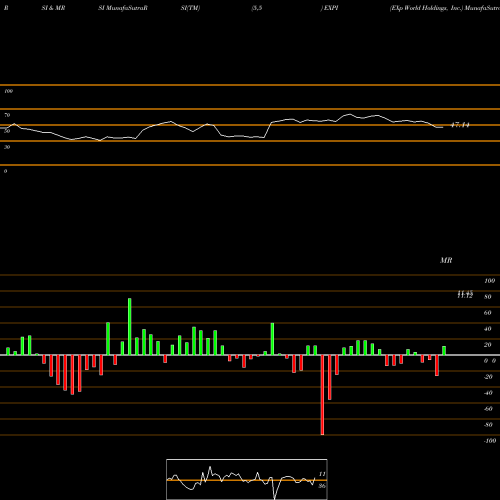This screenshot has width=500, height=500.
Task: Click the MR axis label -100
Action: (490, 441)
